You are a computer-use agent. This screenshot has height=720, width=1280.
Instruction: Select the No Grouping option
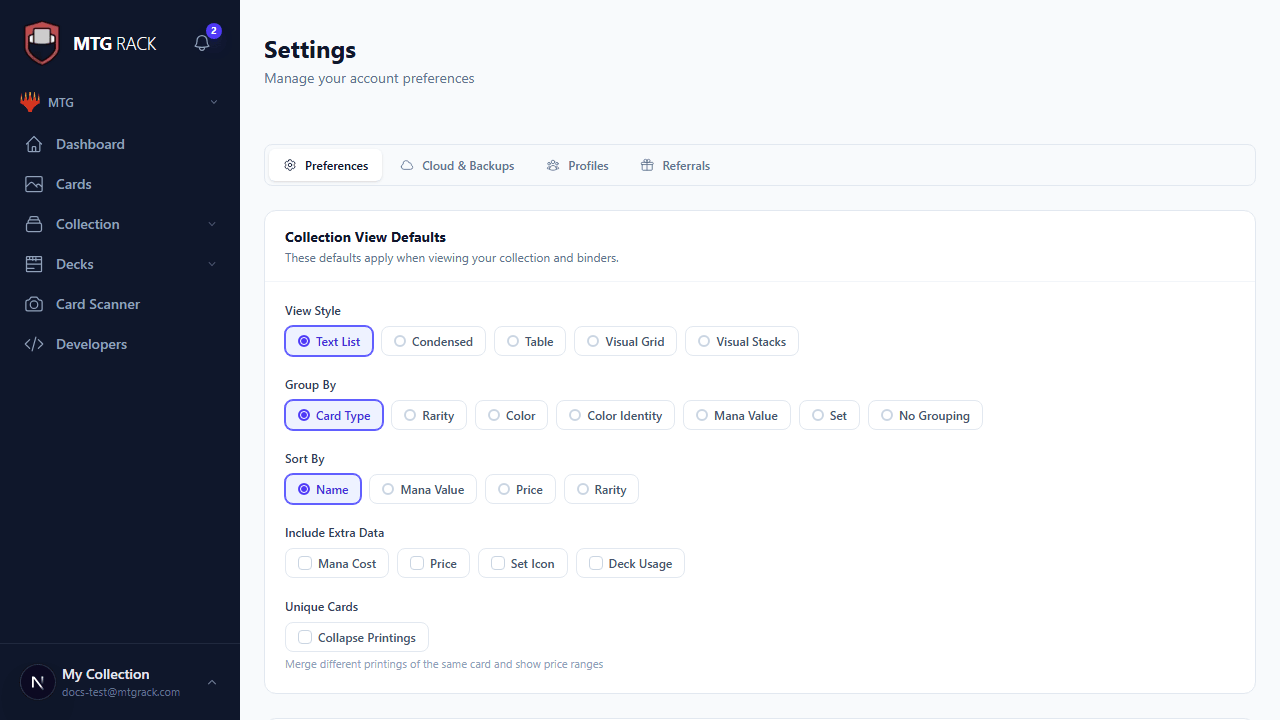925,415
